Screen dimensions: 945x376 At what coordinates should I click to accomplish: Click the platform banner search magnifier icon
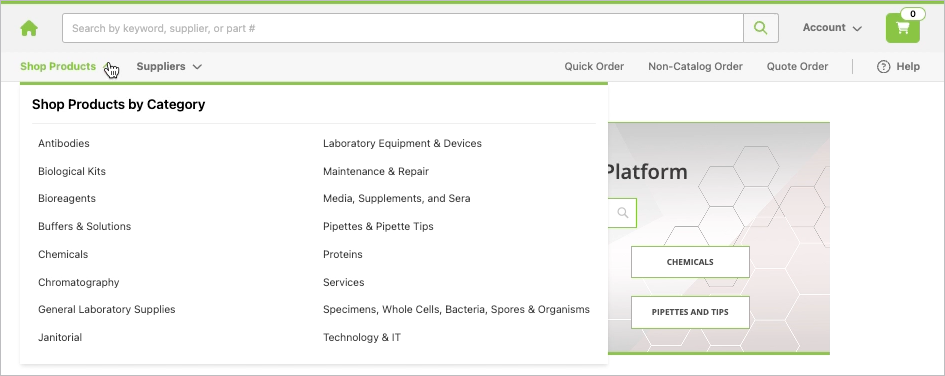[x=623, y=213]
